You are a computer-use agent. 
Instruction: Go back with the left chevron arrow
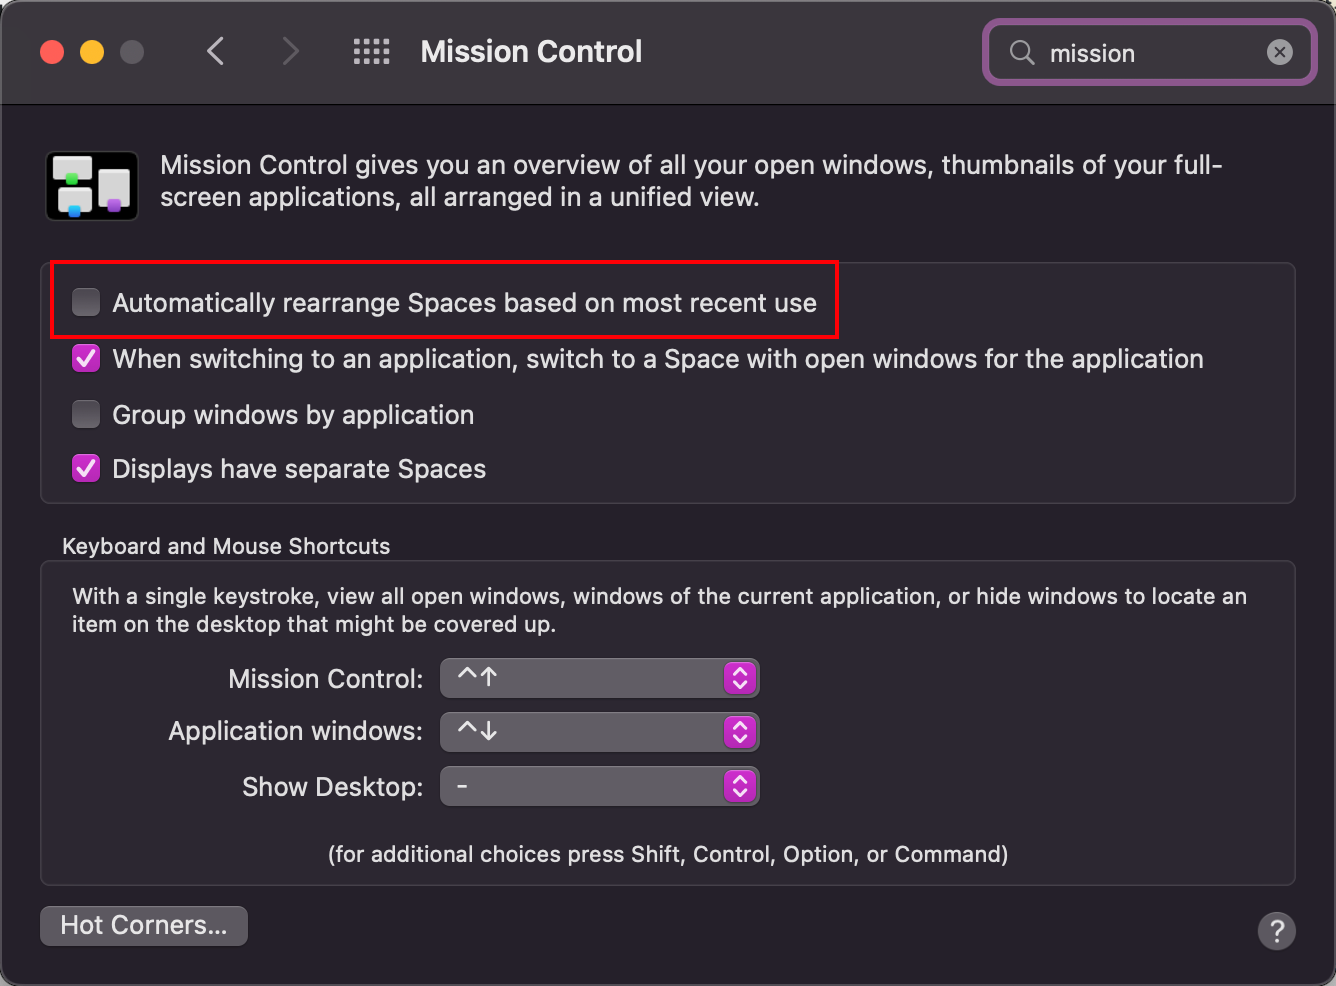(x=215, y=51)
